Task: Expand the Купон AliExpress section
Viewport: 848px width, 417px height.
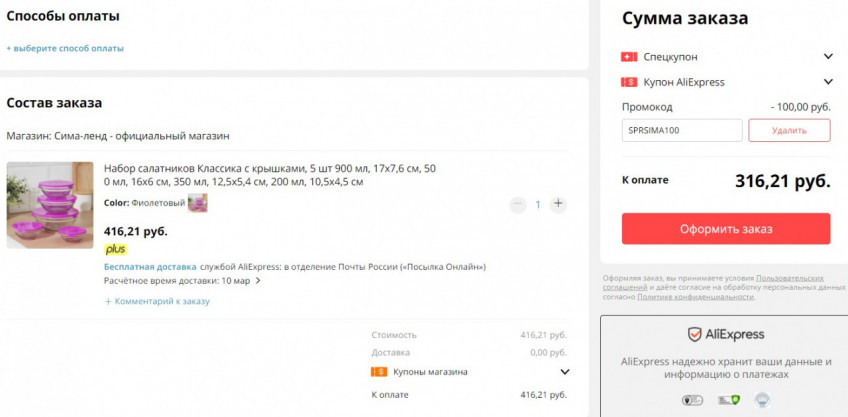Action: (828, 82)
